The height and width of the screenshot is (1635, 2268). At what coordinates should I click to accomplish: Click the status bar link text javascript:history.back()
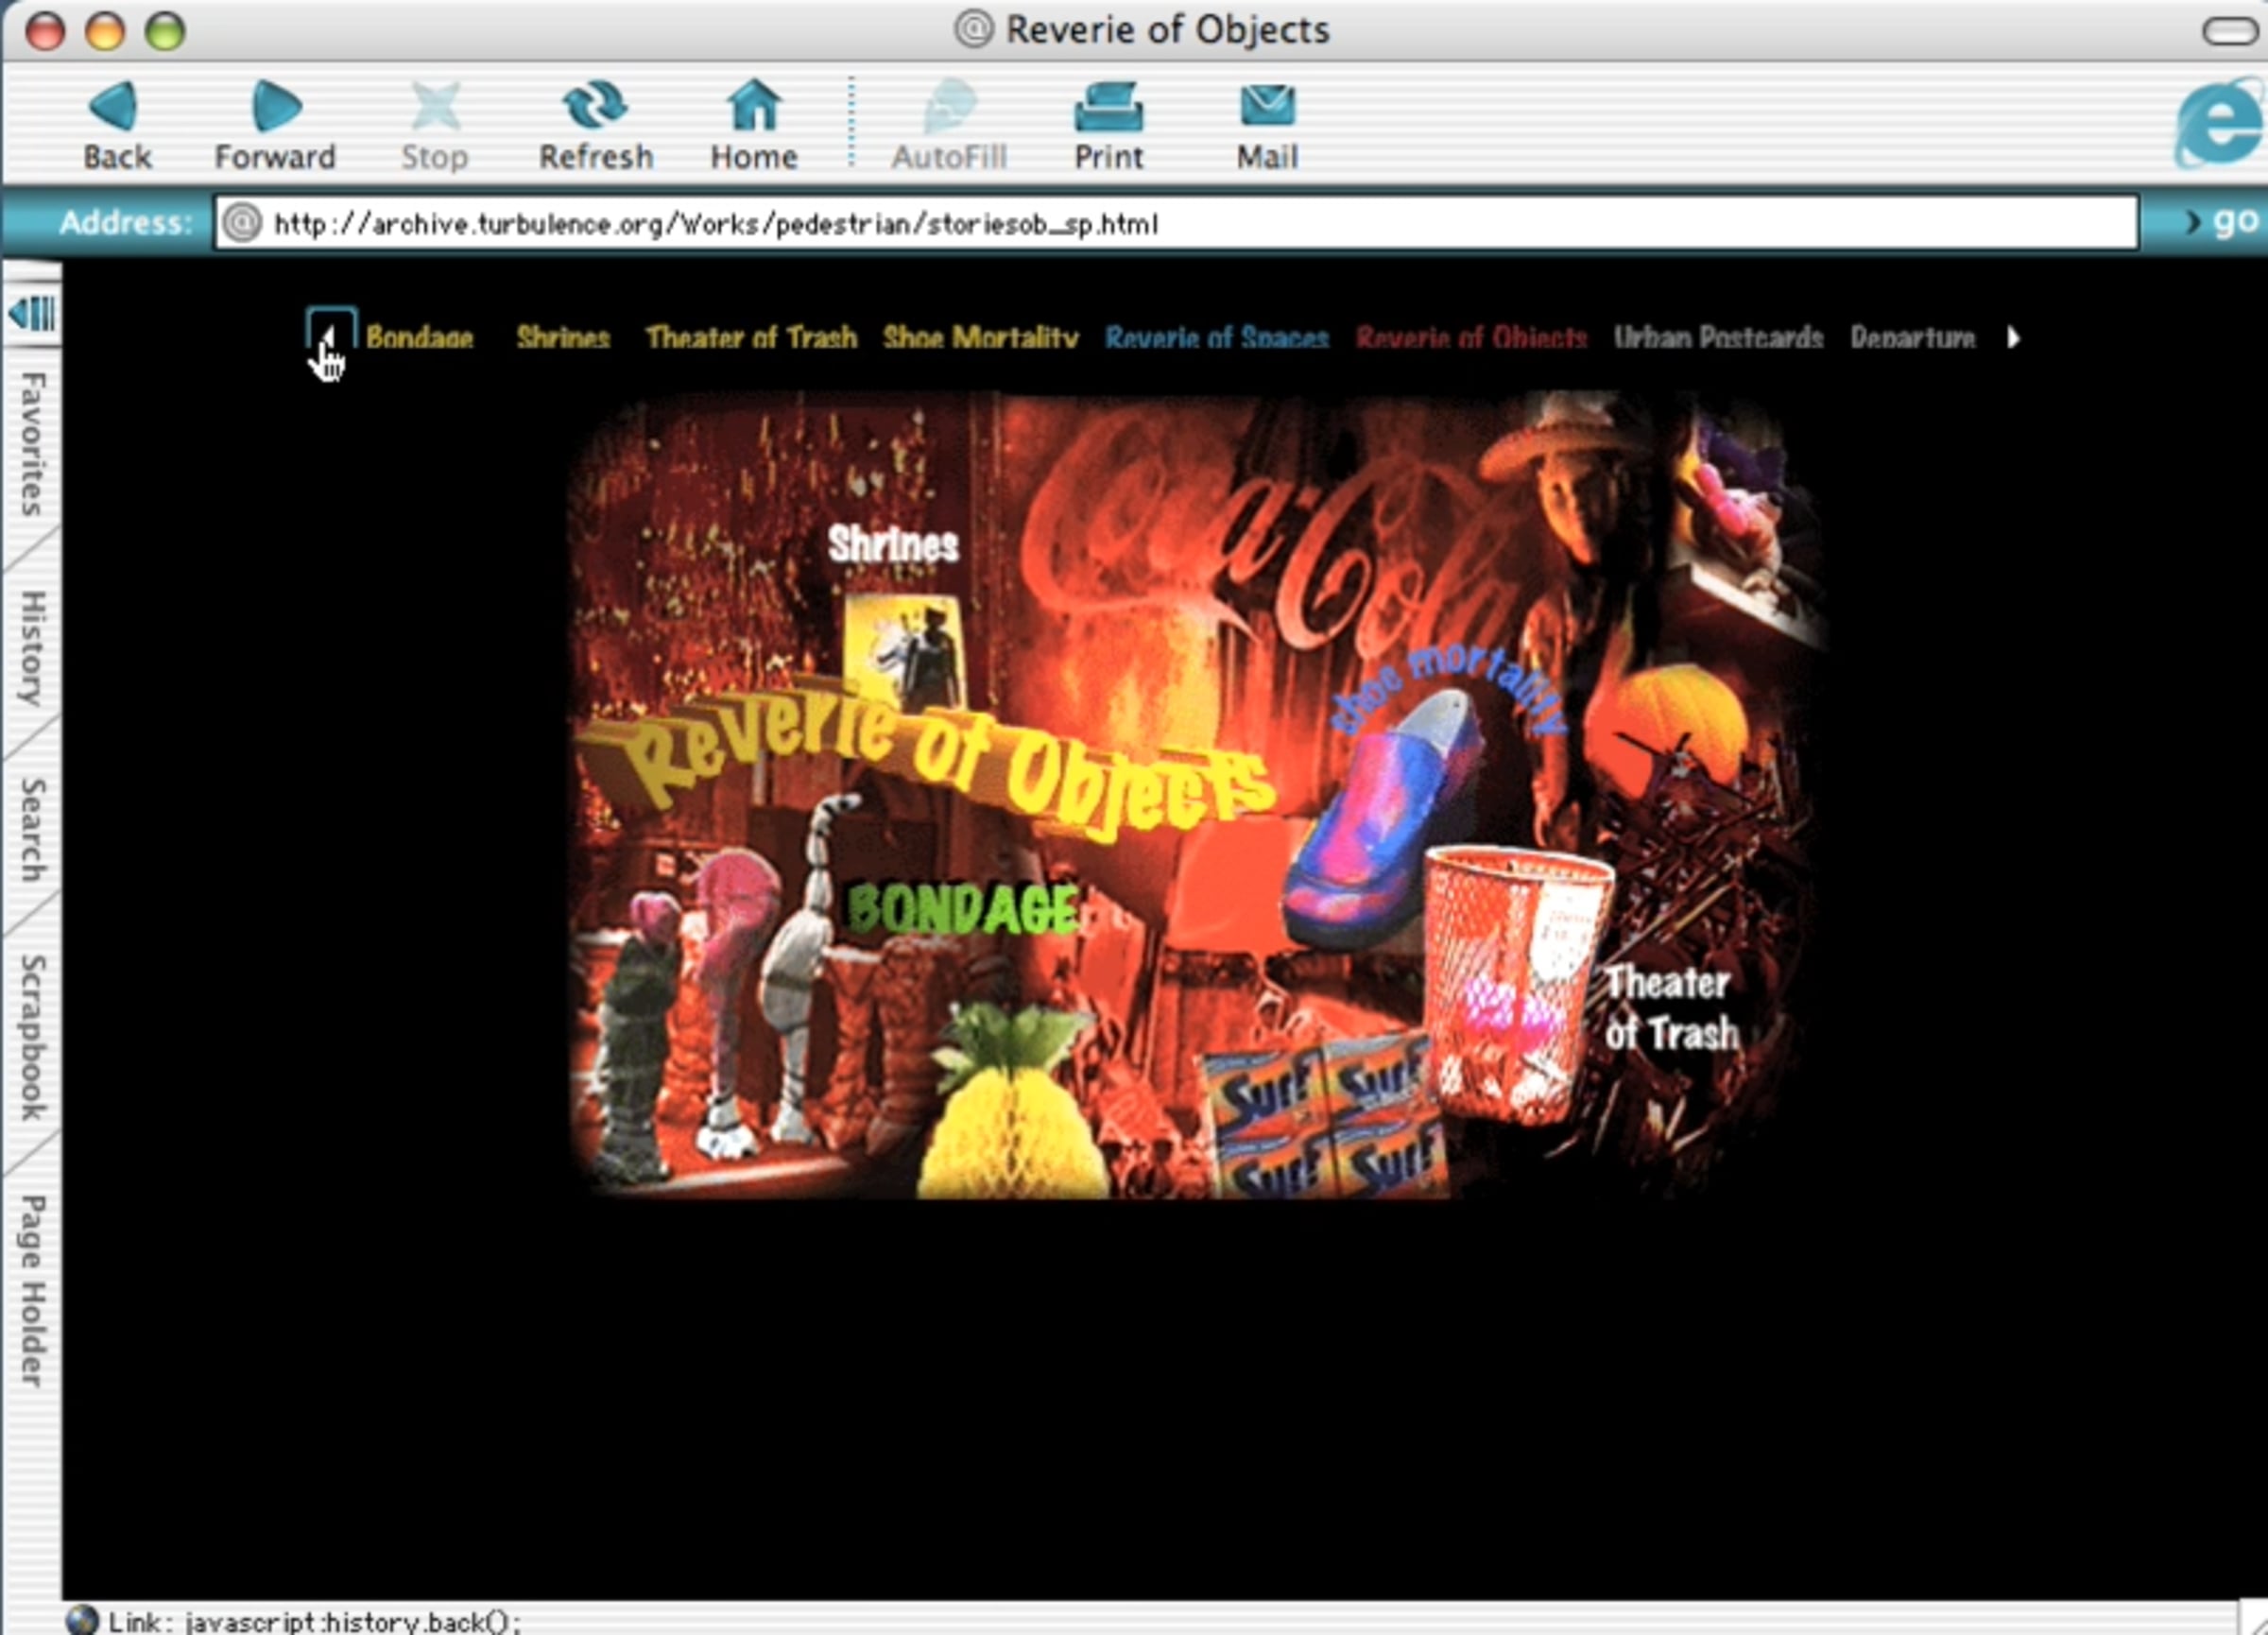(354, 1621)
